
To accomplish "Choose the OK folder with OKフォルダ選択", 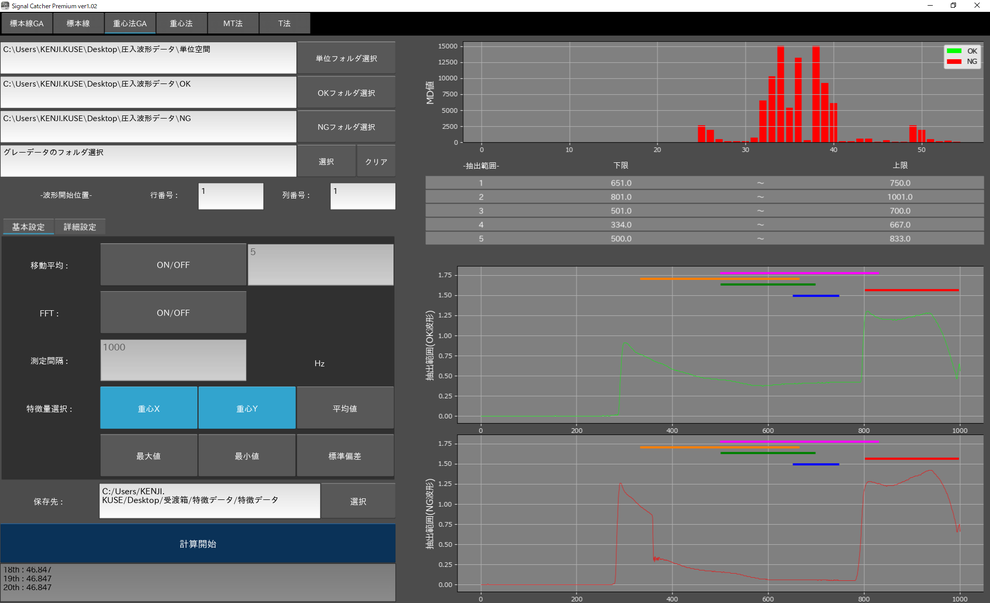I will pyautogui.click(x=347, y=93).
